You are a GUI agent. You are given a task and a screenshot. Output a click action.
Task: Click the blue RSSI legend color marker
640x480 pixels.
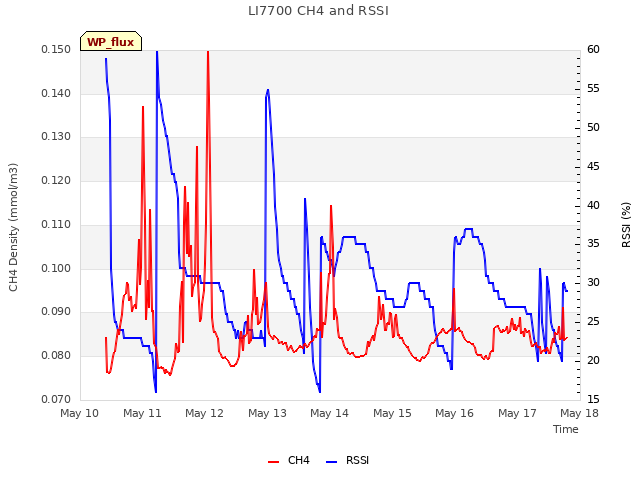(x=331, y=462)
